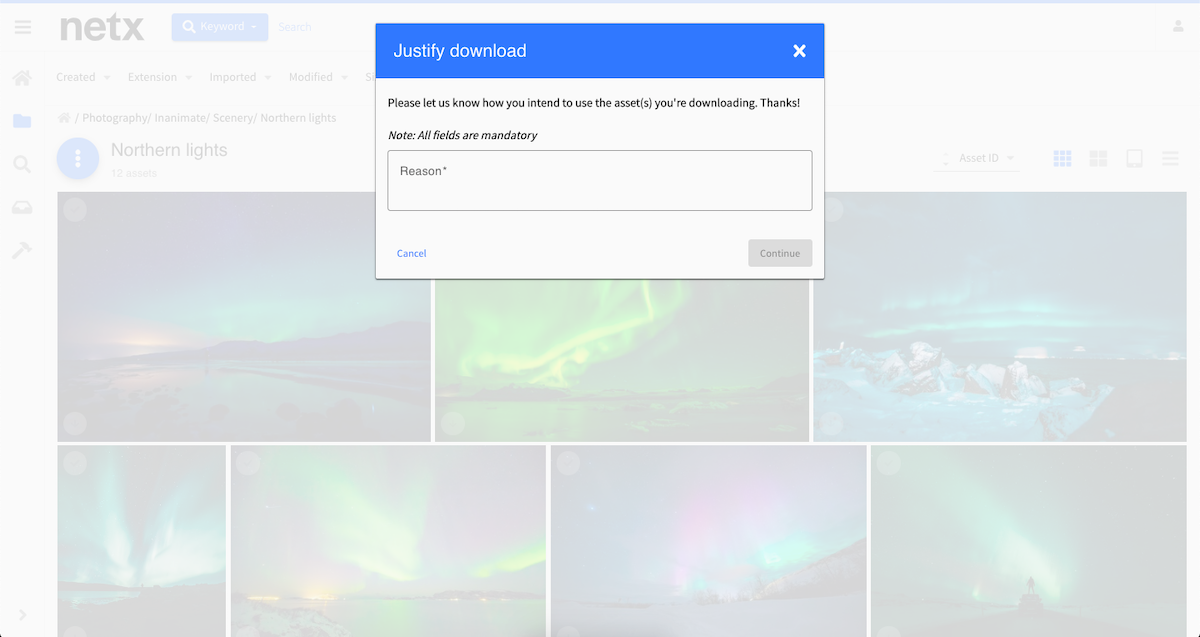Expand the Keyword search type dropdown

point(219,27)
